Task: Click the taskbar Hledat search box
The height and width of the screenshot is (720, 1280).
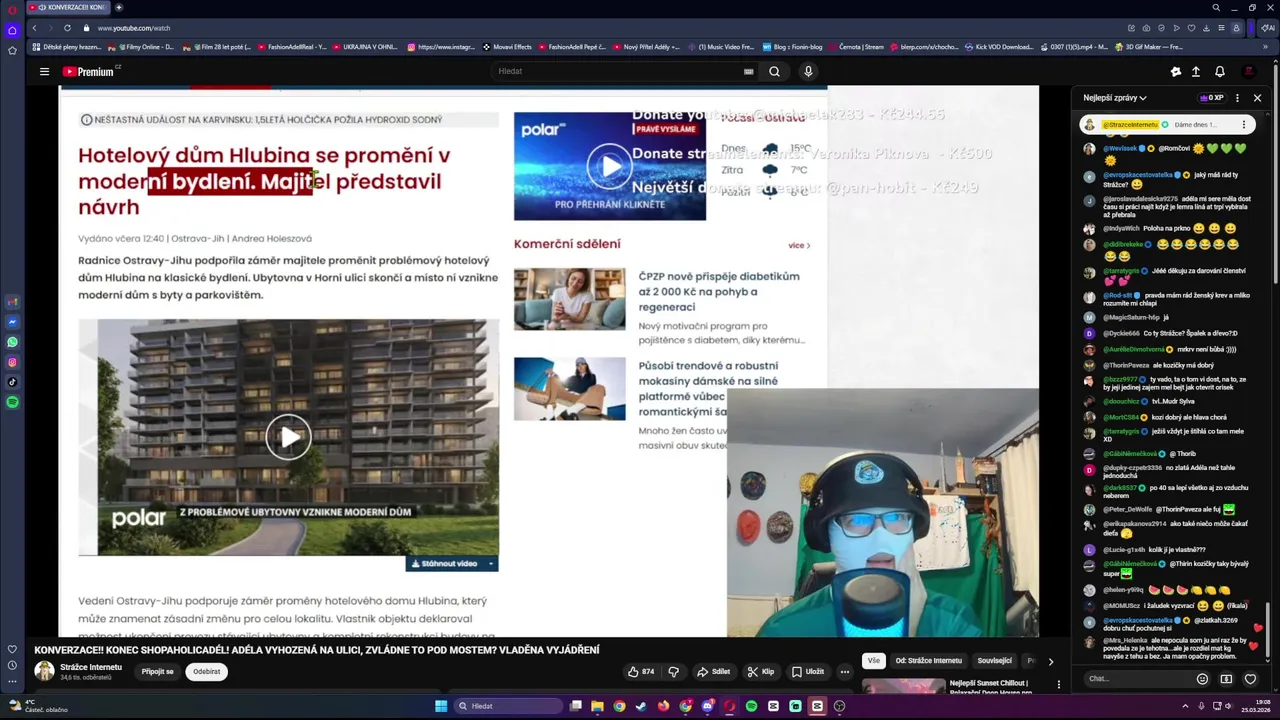Action: [x=508, y=706]
